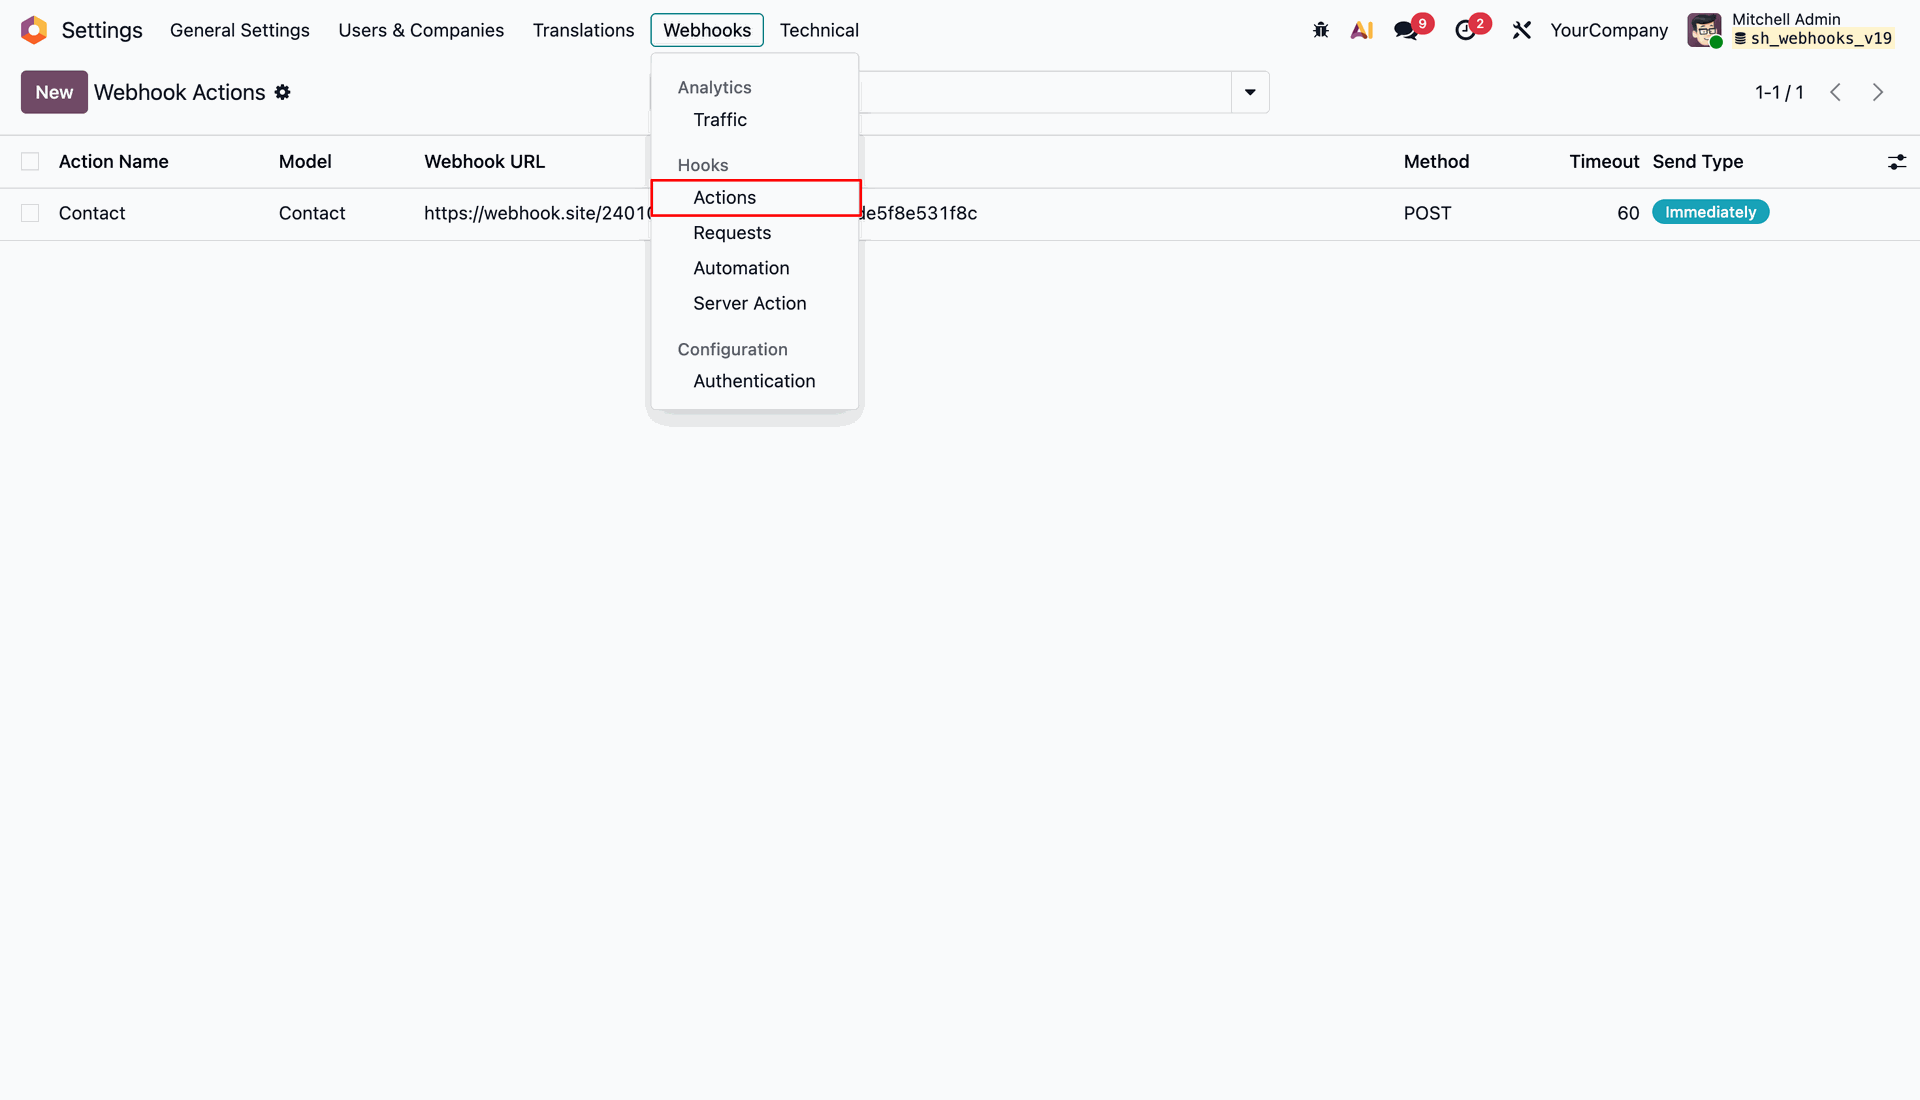Click Mitchell Admin avatar
This screenshot has height=1100, width=1920.
[x=1705, y=30]
